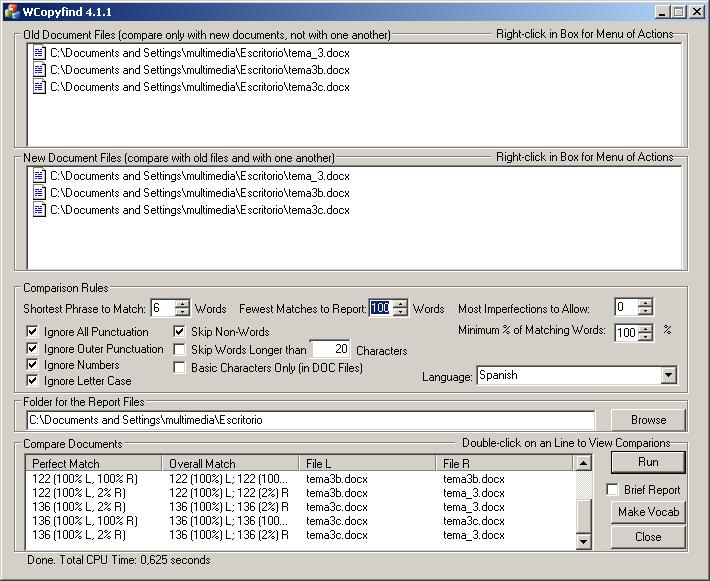Click document icon of tema3b.docx in Old Document Files

[x=39, y=70]
